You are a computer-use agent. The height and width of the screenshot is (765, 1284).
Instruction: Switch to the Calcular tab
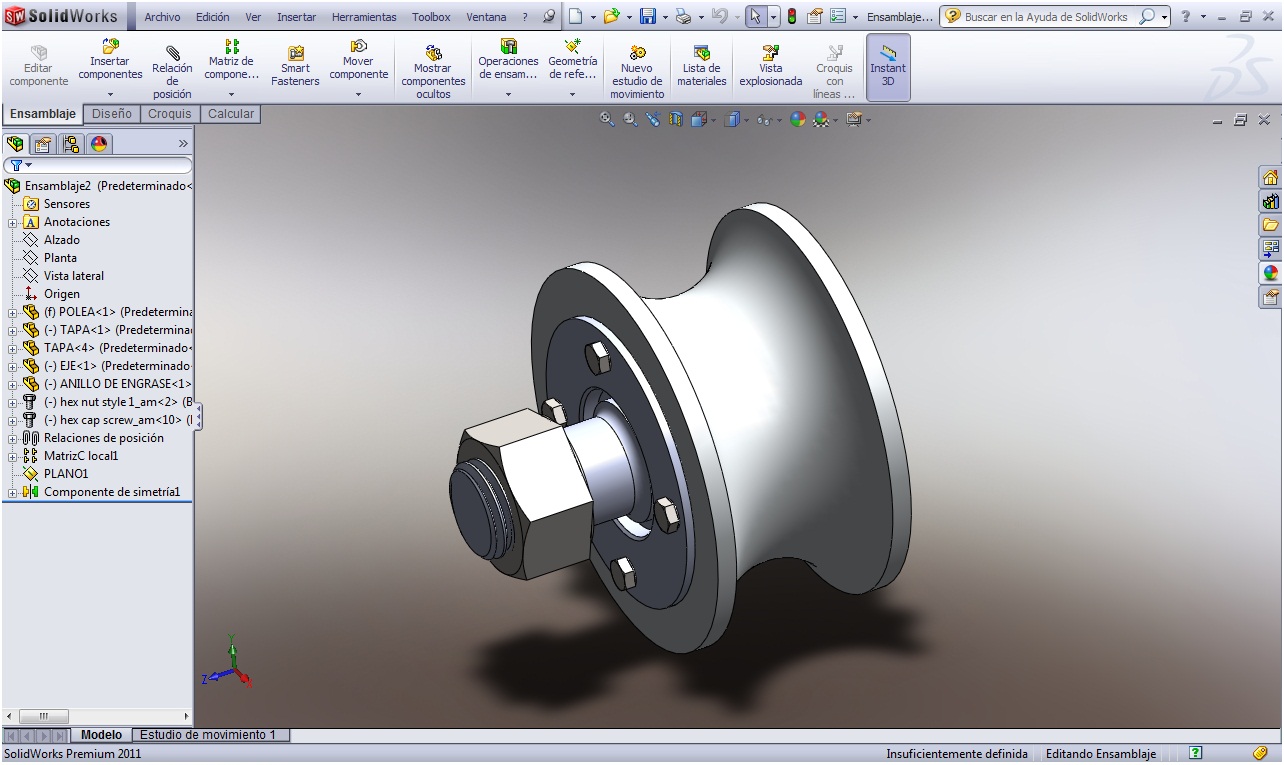click(x=231, y=114)
